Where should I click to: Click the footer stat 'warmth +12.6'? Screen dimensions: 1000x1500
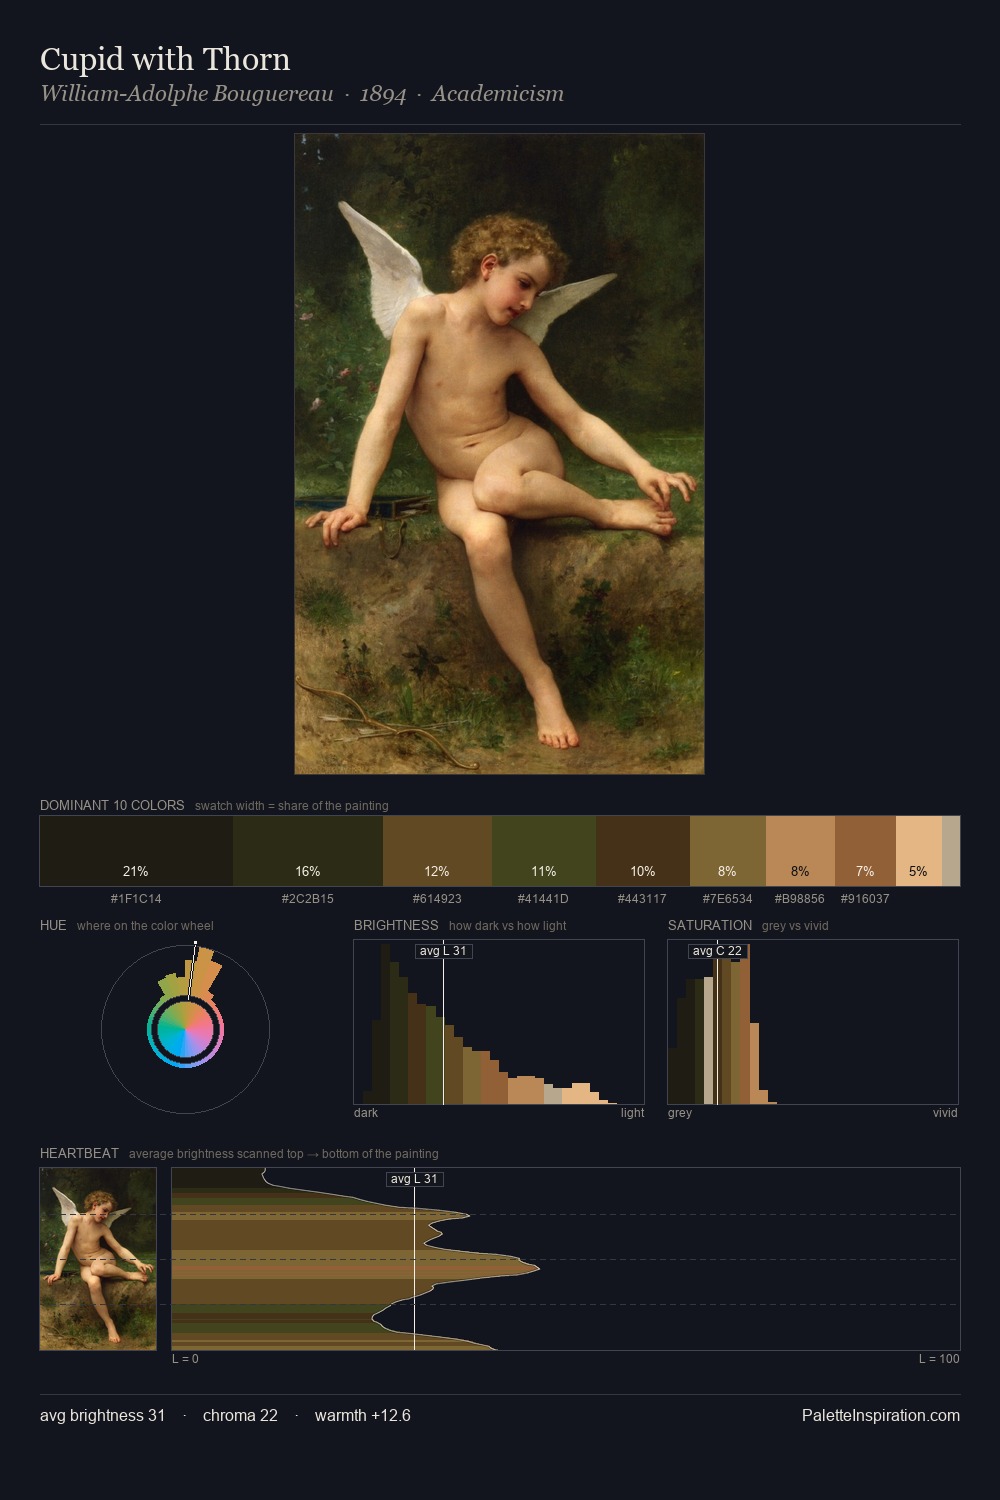pos(363,1415)
